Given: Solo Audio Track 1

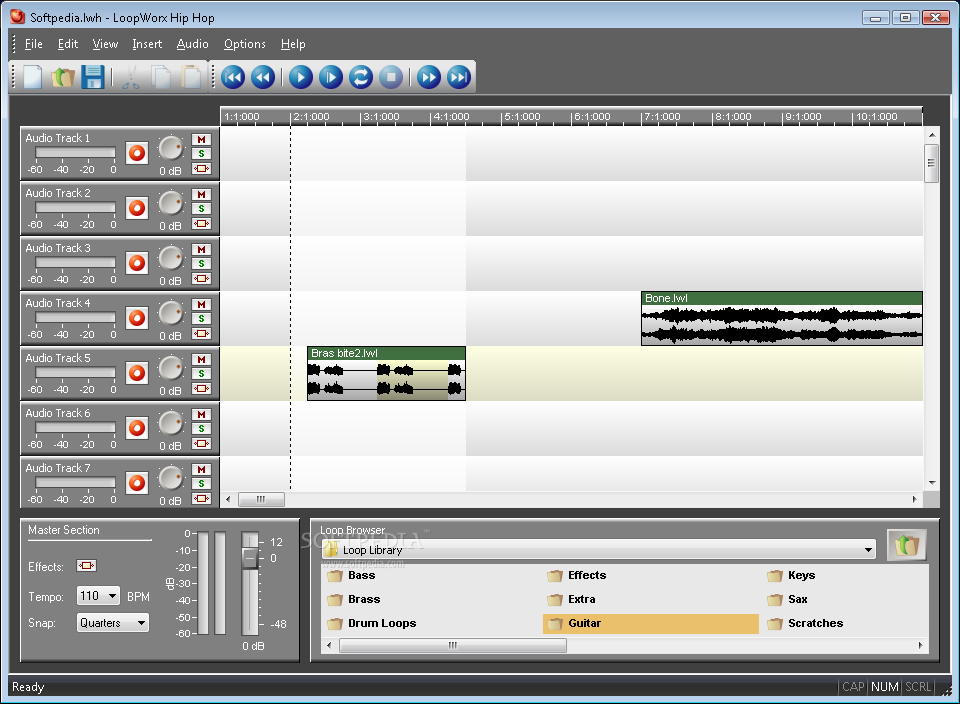Looking at the screenshot, I should point(201,154).
